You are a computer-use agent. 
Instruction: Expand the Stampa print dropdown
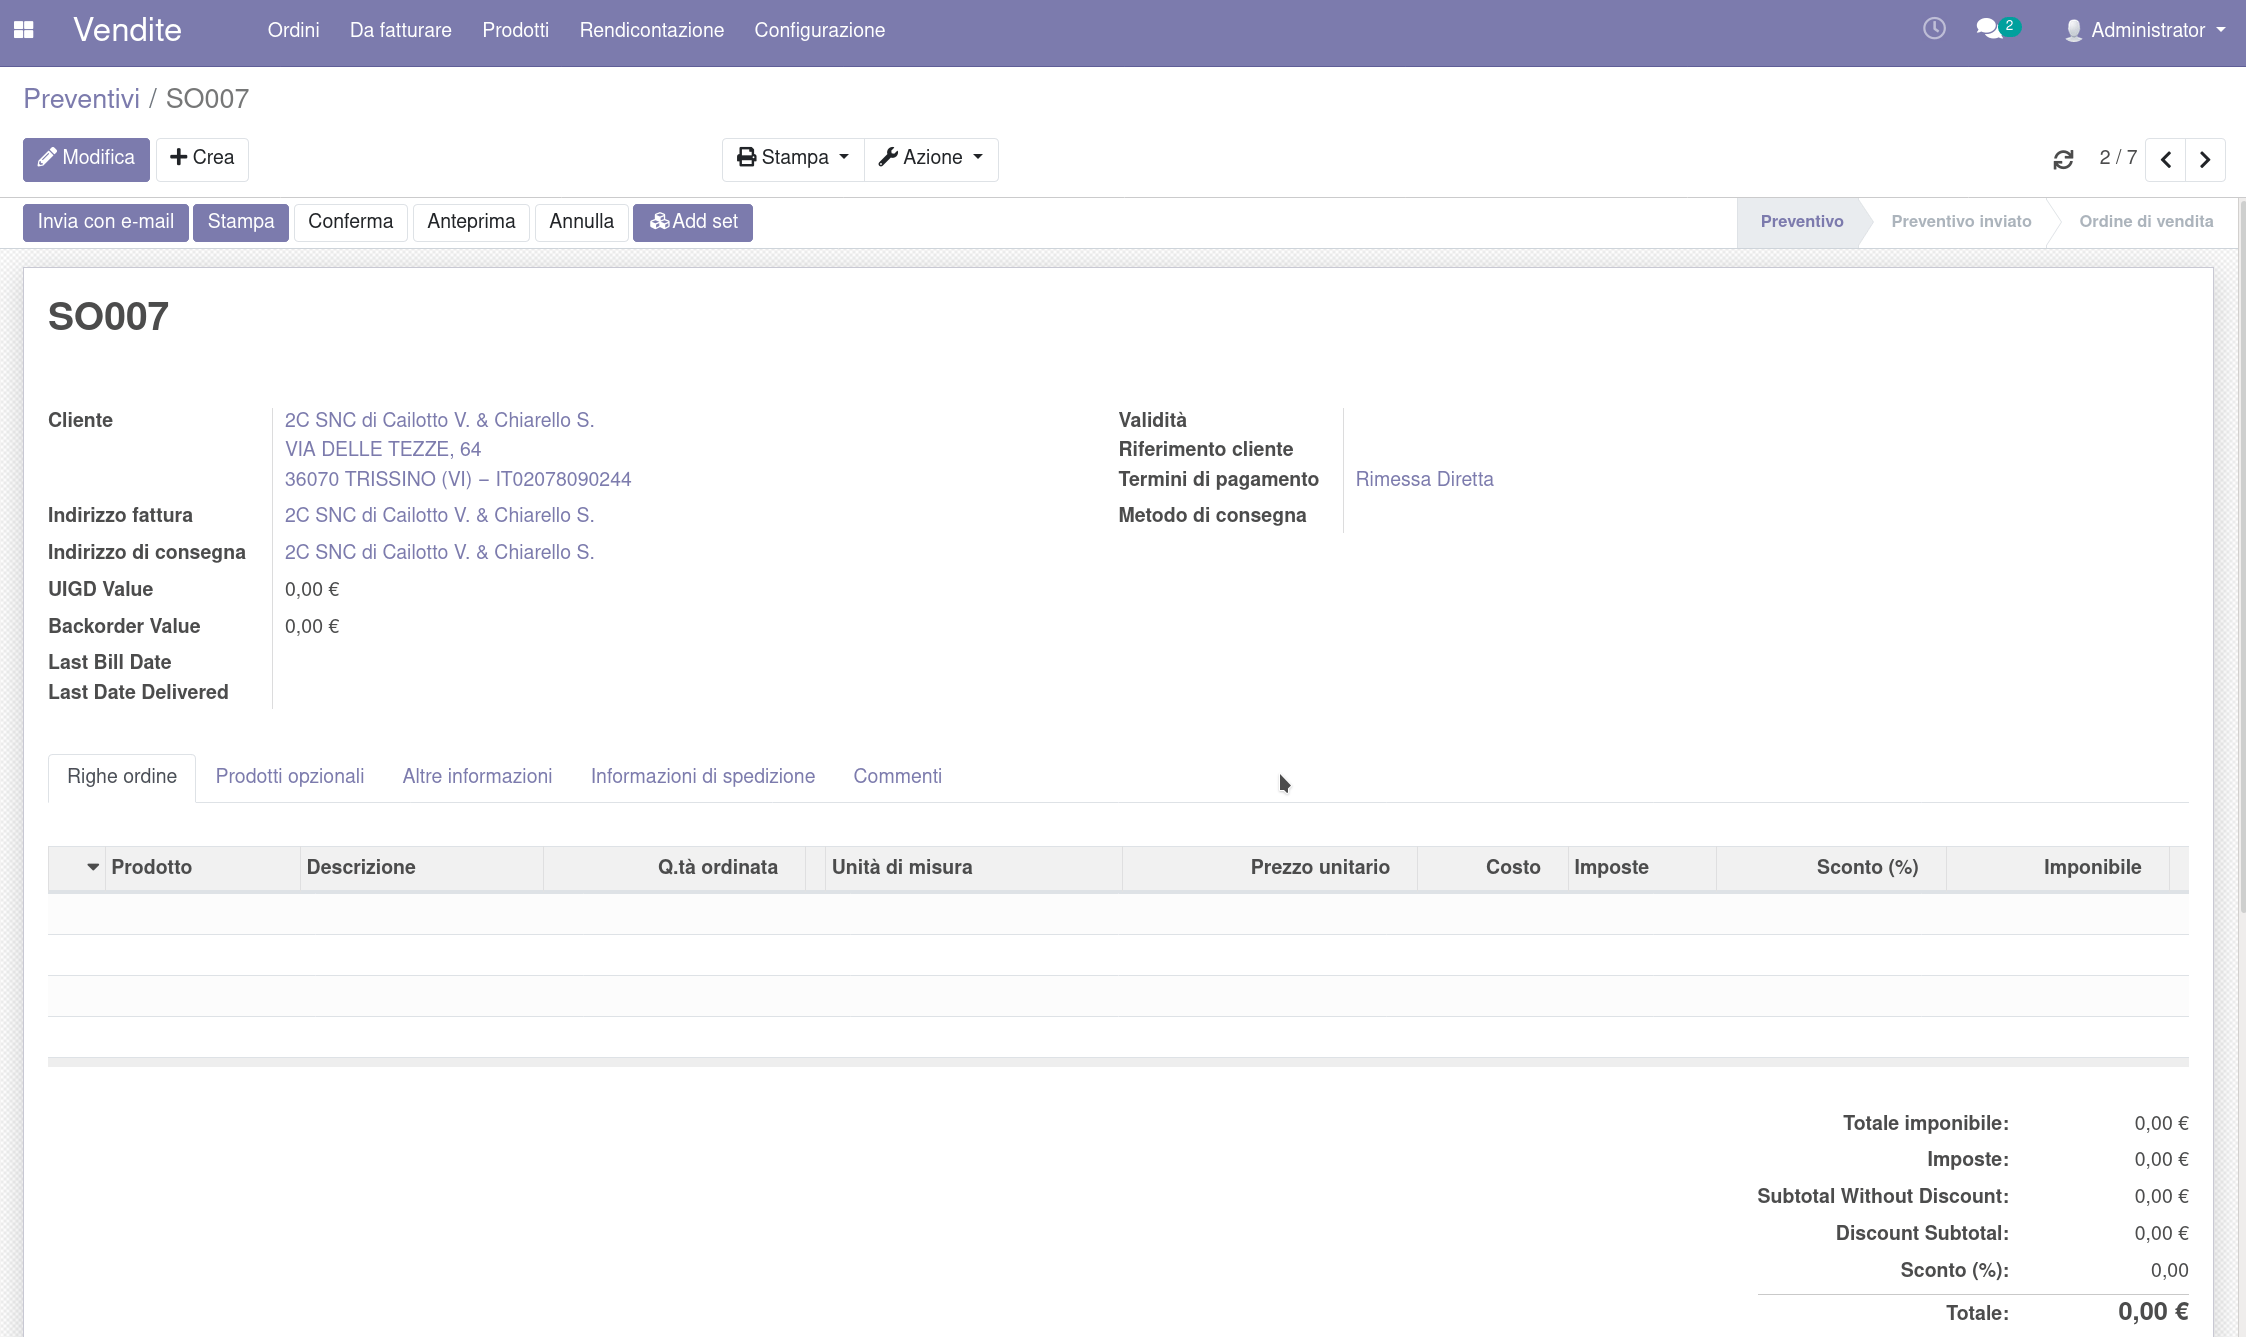click(x=793, y=158)
